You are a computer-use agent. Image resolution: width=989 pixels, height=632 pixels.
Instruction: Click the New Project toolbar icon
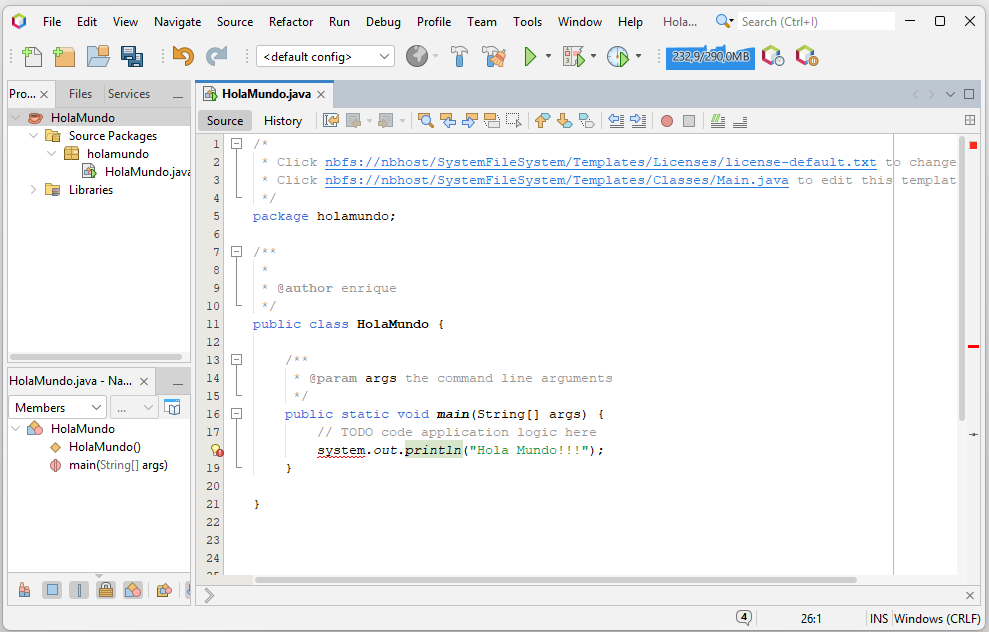64,57
